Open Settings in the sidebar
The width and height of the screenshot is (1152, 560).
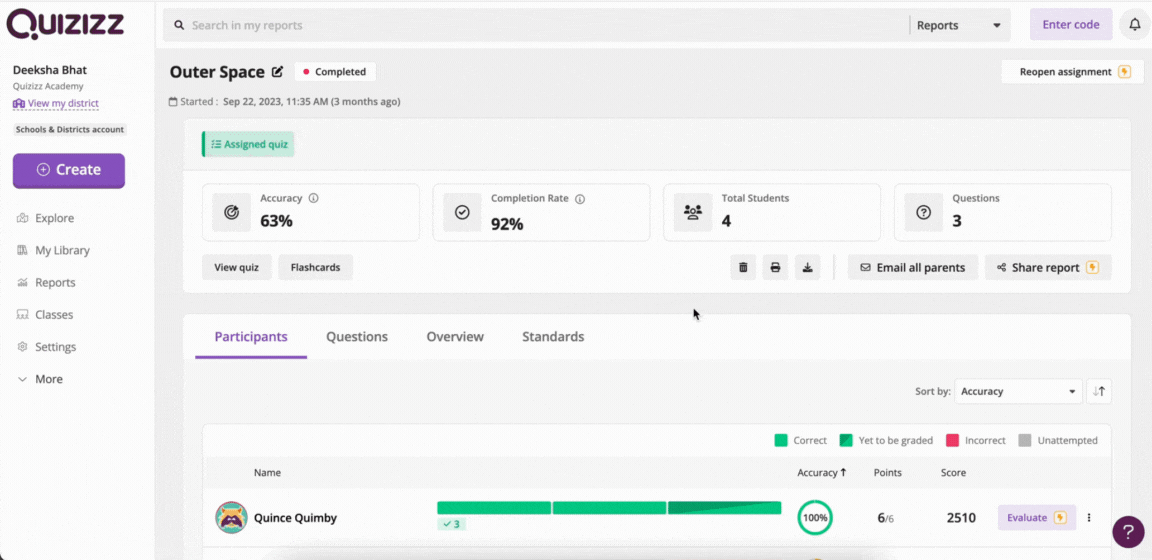pos(46,347)
